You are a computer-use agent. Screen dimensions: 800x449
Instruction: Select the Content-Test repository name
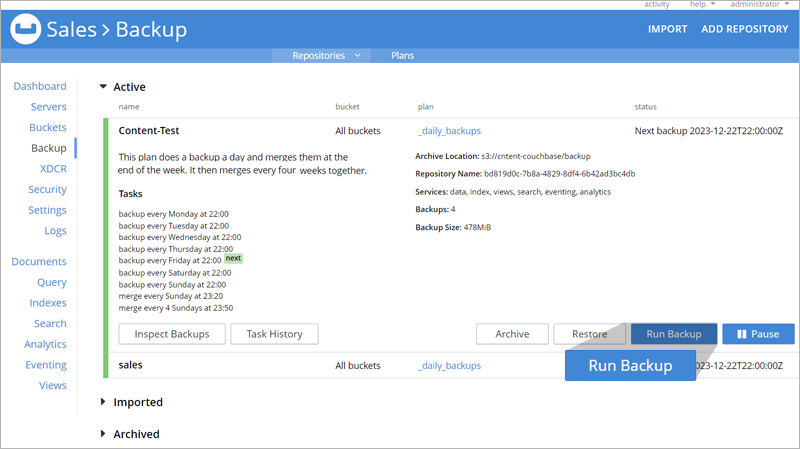pyautogui.click(x=149, y=131)
